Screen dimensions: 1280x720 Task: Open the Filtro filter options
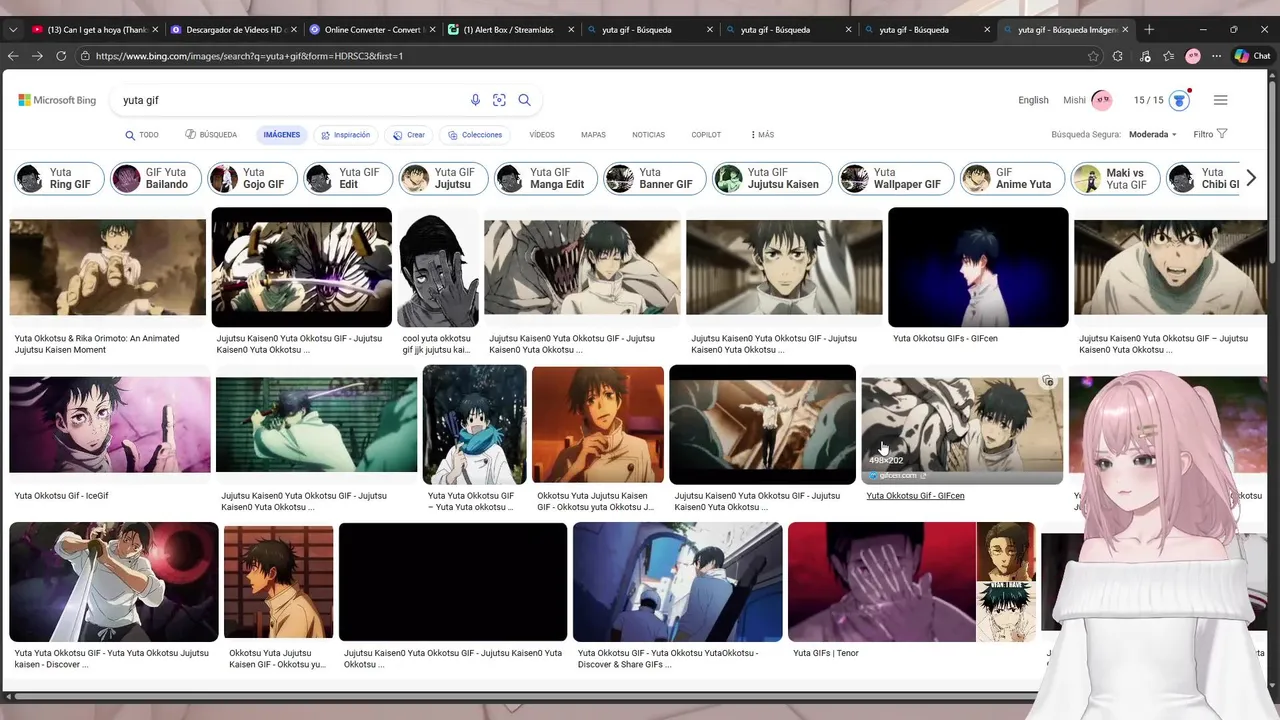coord(1210,134)
